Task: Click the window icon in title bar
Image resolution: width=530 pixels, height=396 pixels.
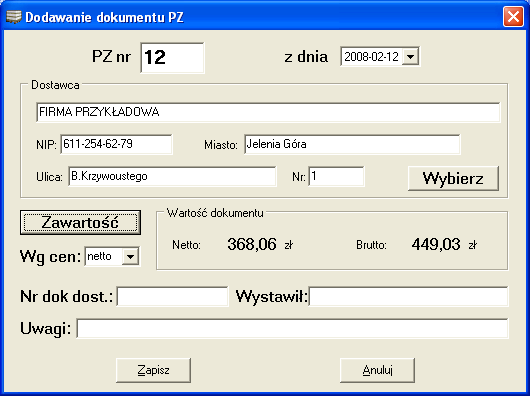Action: (14, 17)
